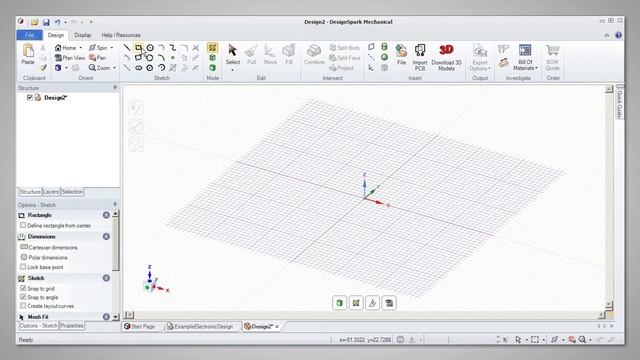Click the options panel vertical scrollbar
The height and width of the screenshot is (360, 640).
coord(116,244)
